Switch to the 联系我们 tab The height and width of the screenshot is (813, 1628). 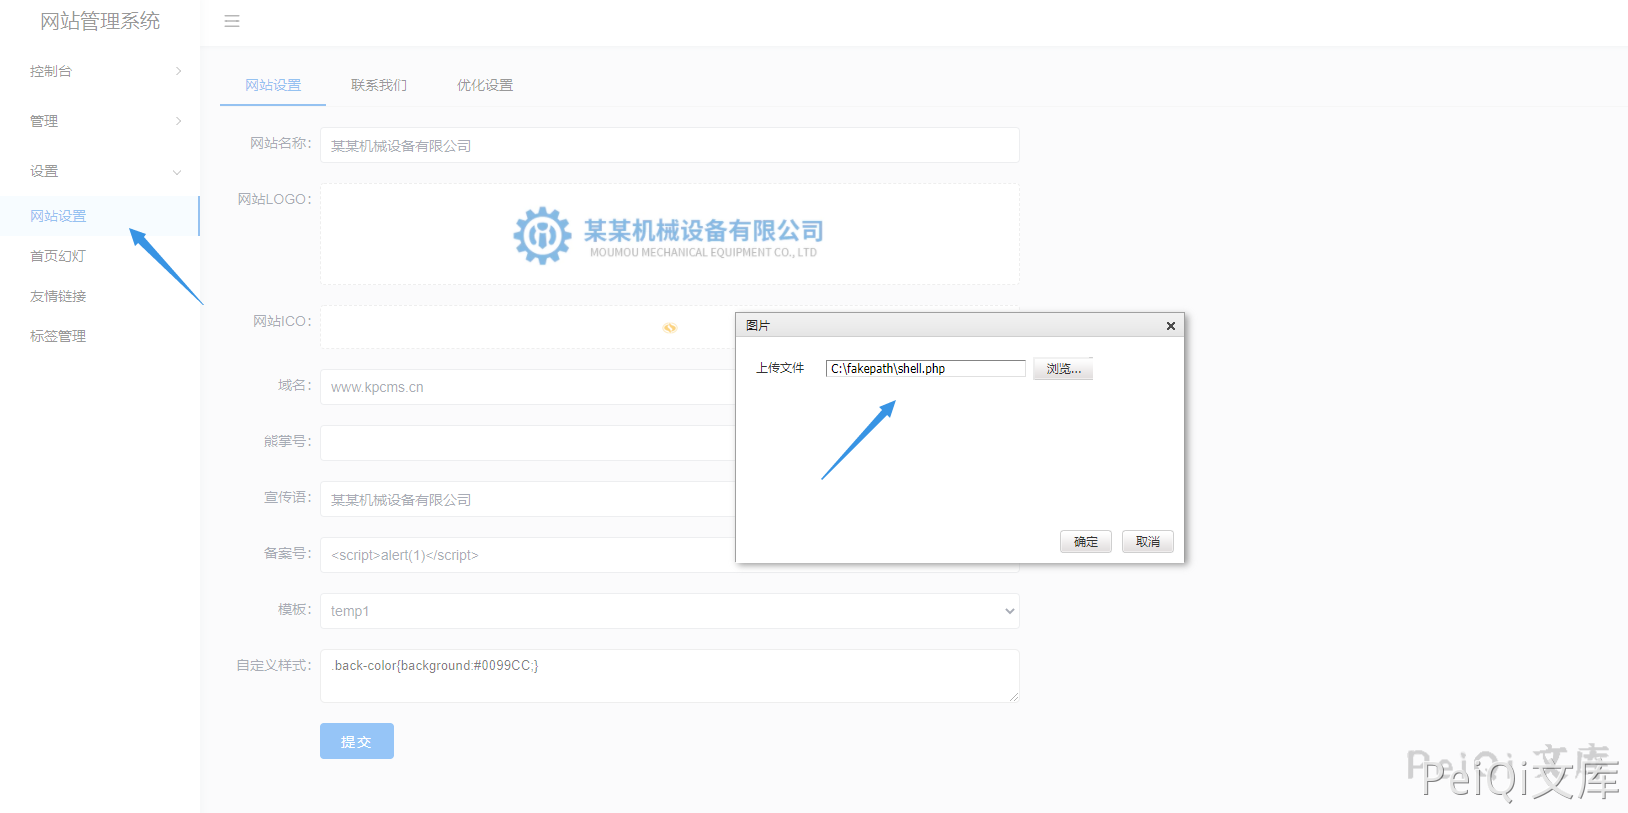379,85
